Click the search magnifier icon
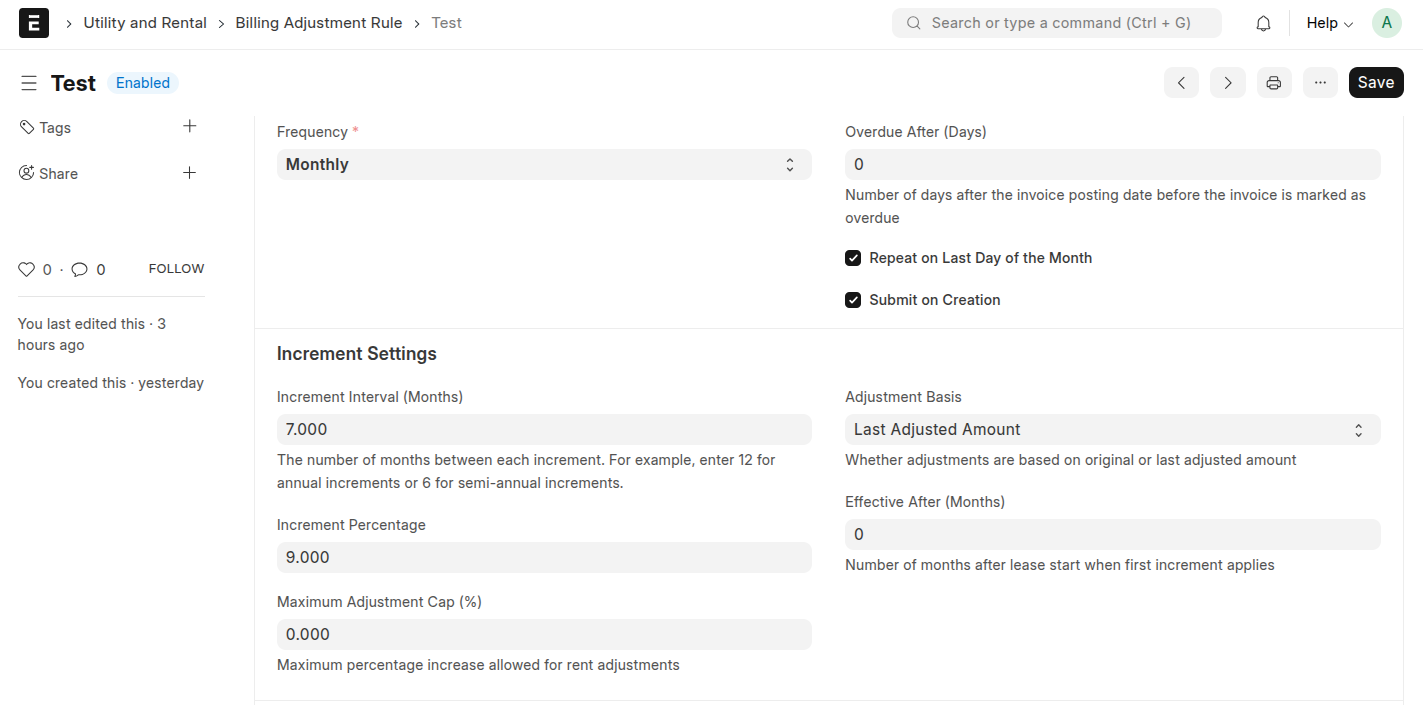 (x=913, y=23)
